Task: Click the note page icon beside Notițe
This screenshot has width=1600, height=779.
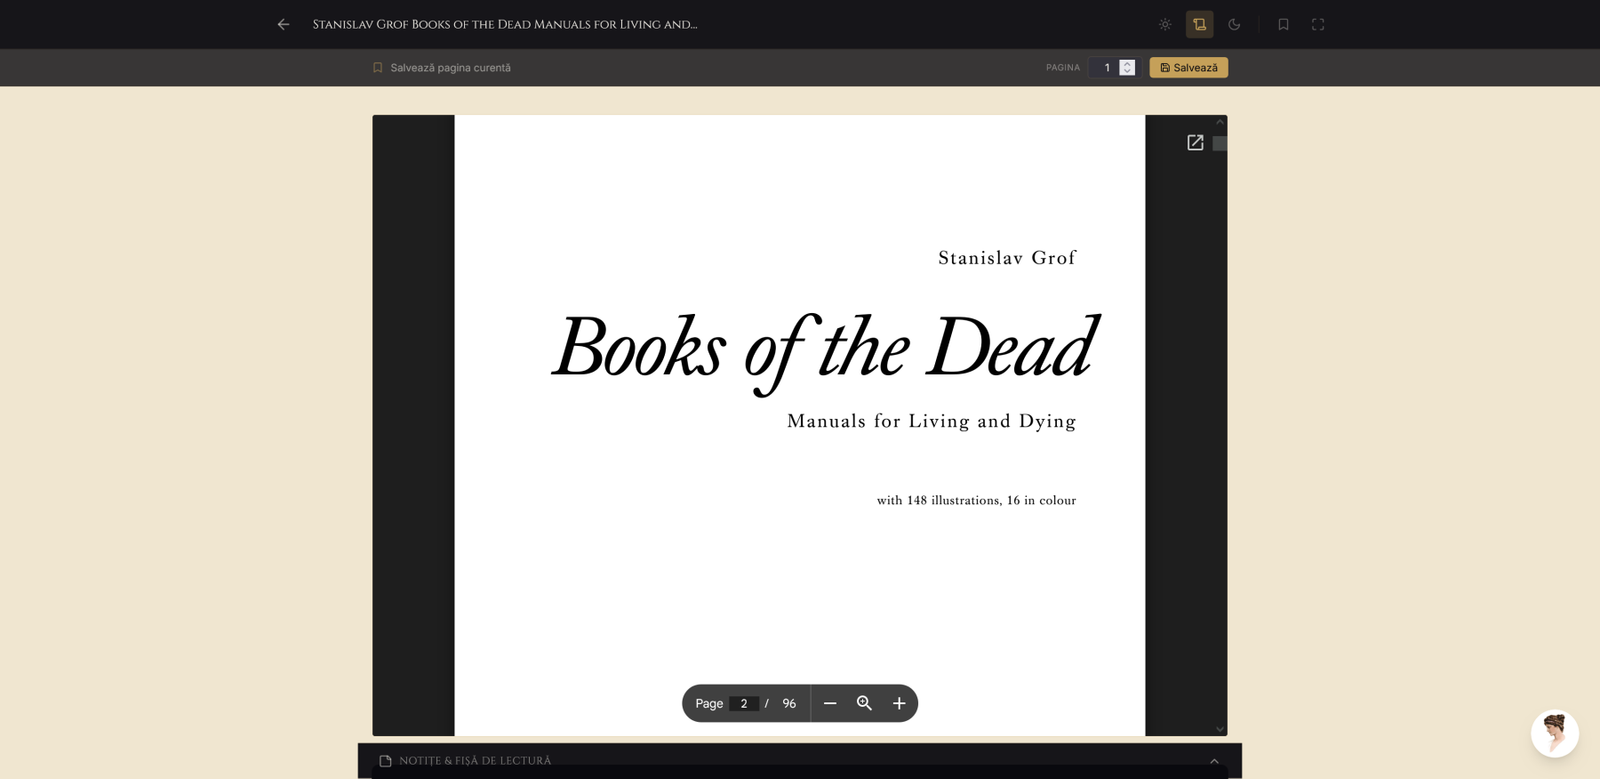Action: (x=385, y=761)
